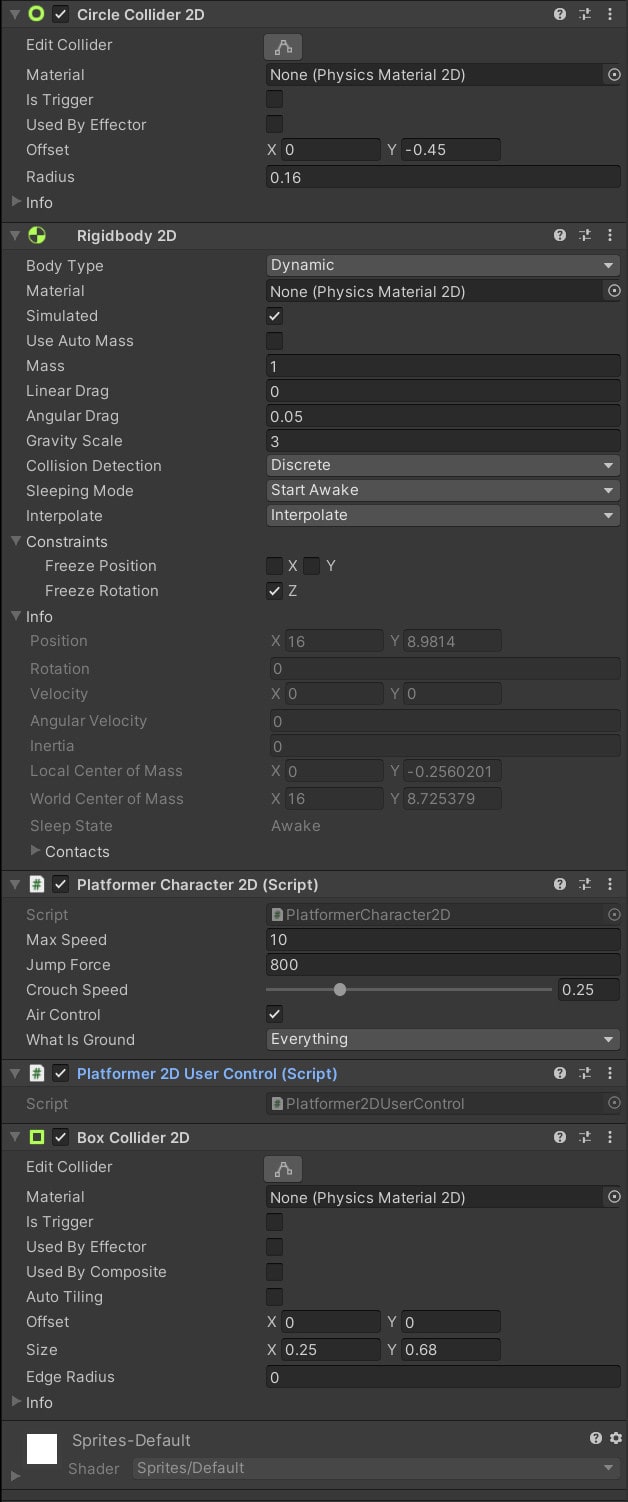Click Edit Collider button in Box Collider 2D
The image size is (628, 1502).
click(283, 1168)
